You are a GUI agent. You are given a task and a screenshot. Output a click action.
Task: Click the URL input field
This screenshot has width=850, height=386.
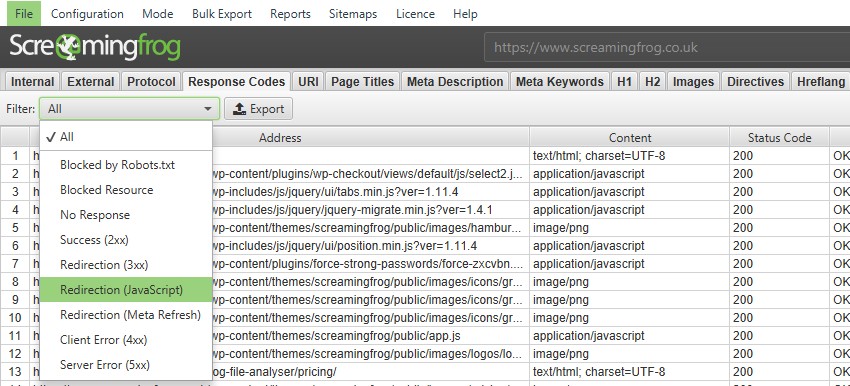667,47
